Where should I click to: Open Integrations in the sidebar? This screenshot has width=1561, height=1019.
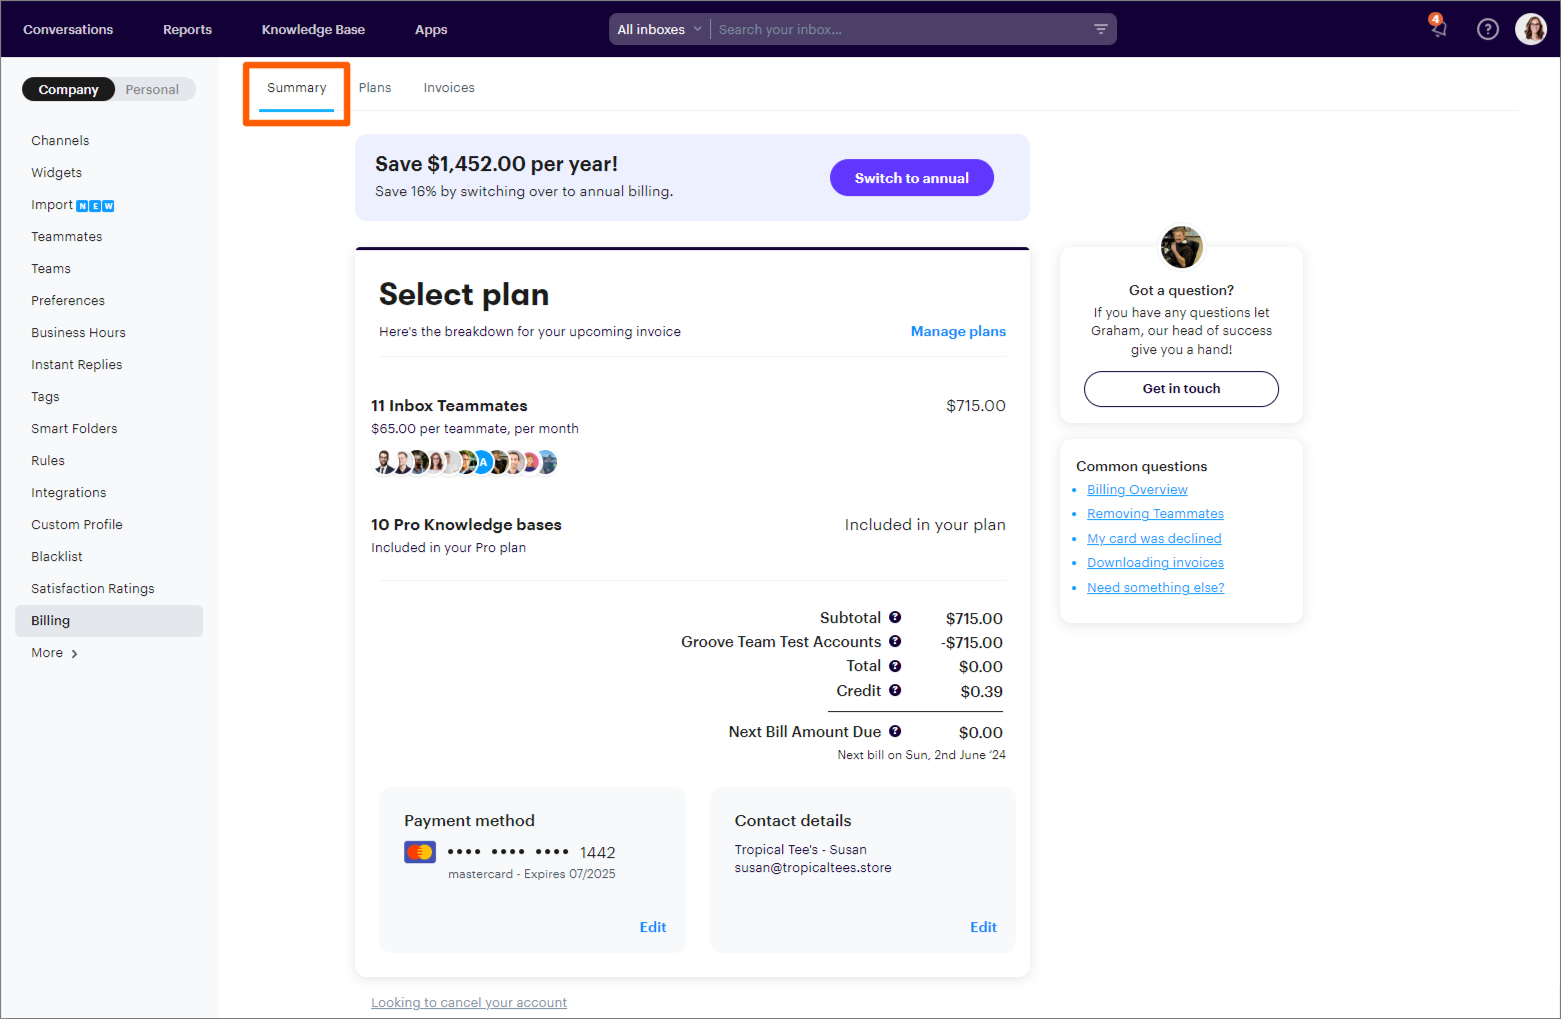click(x=68, y=492)
